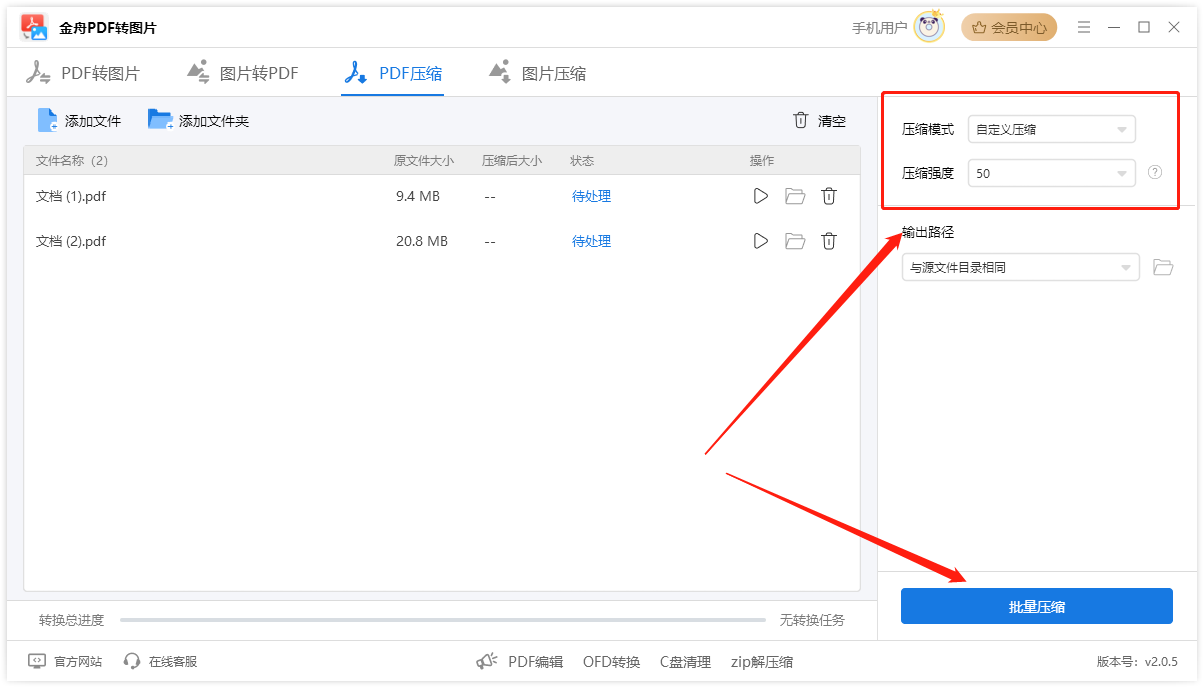1204x688 pixels.
Task: Open folder for 文档 (2).pdf
Action: (795, 241)
